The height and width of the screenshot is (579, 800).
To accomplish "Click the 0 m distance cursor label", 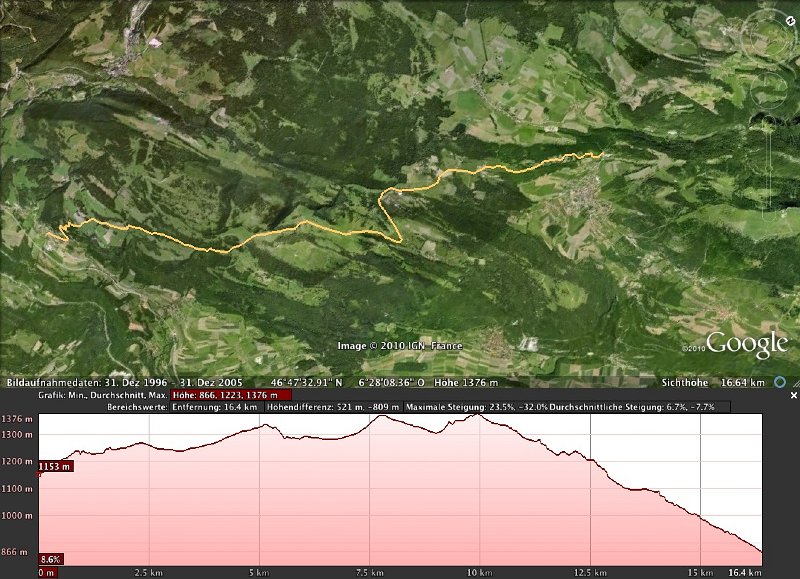I will pyautogui.click(x=47, y=573).
